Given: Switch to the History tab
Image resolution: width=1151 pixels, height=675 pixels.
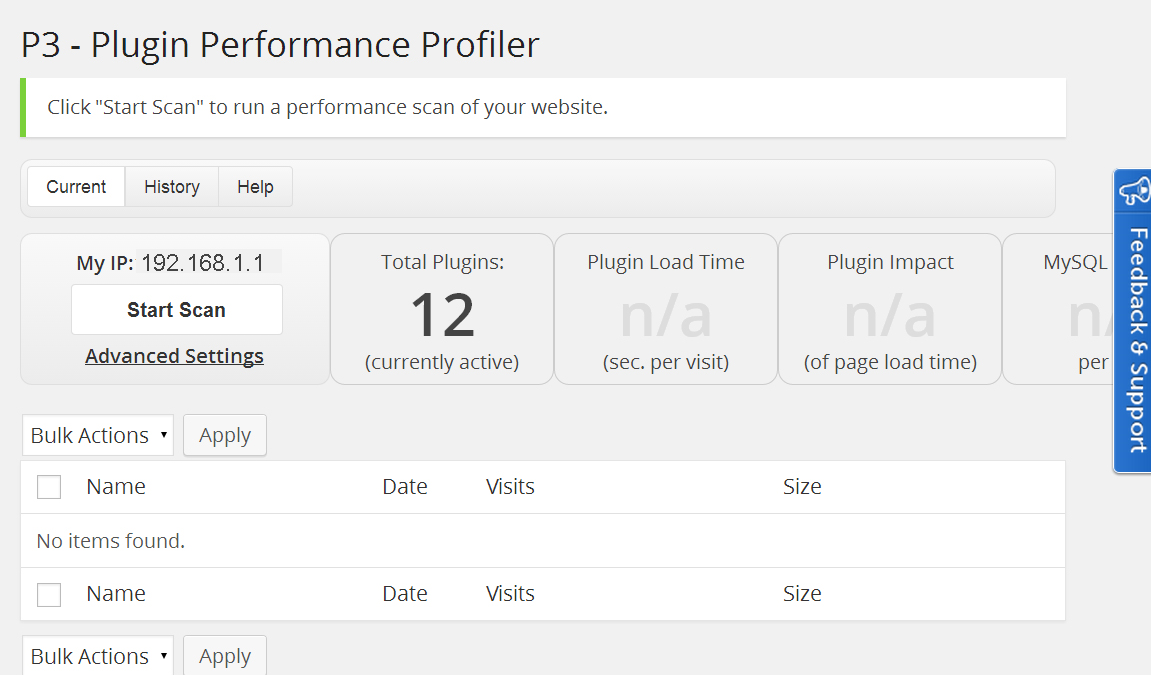Looking at the screenshot, I should coord(172,186).
